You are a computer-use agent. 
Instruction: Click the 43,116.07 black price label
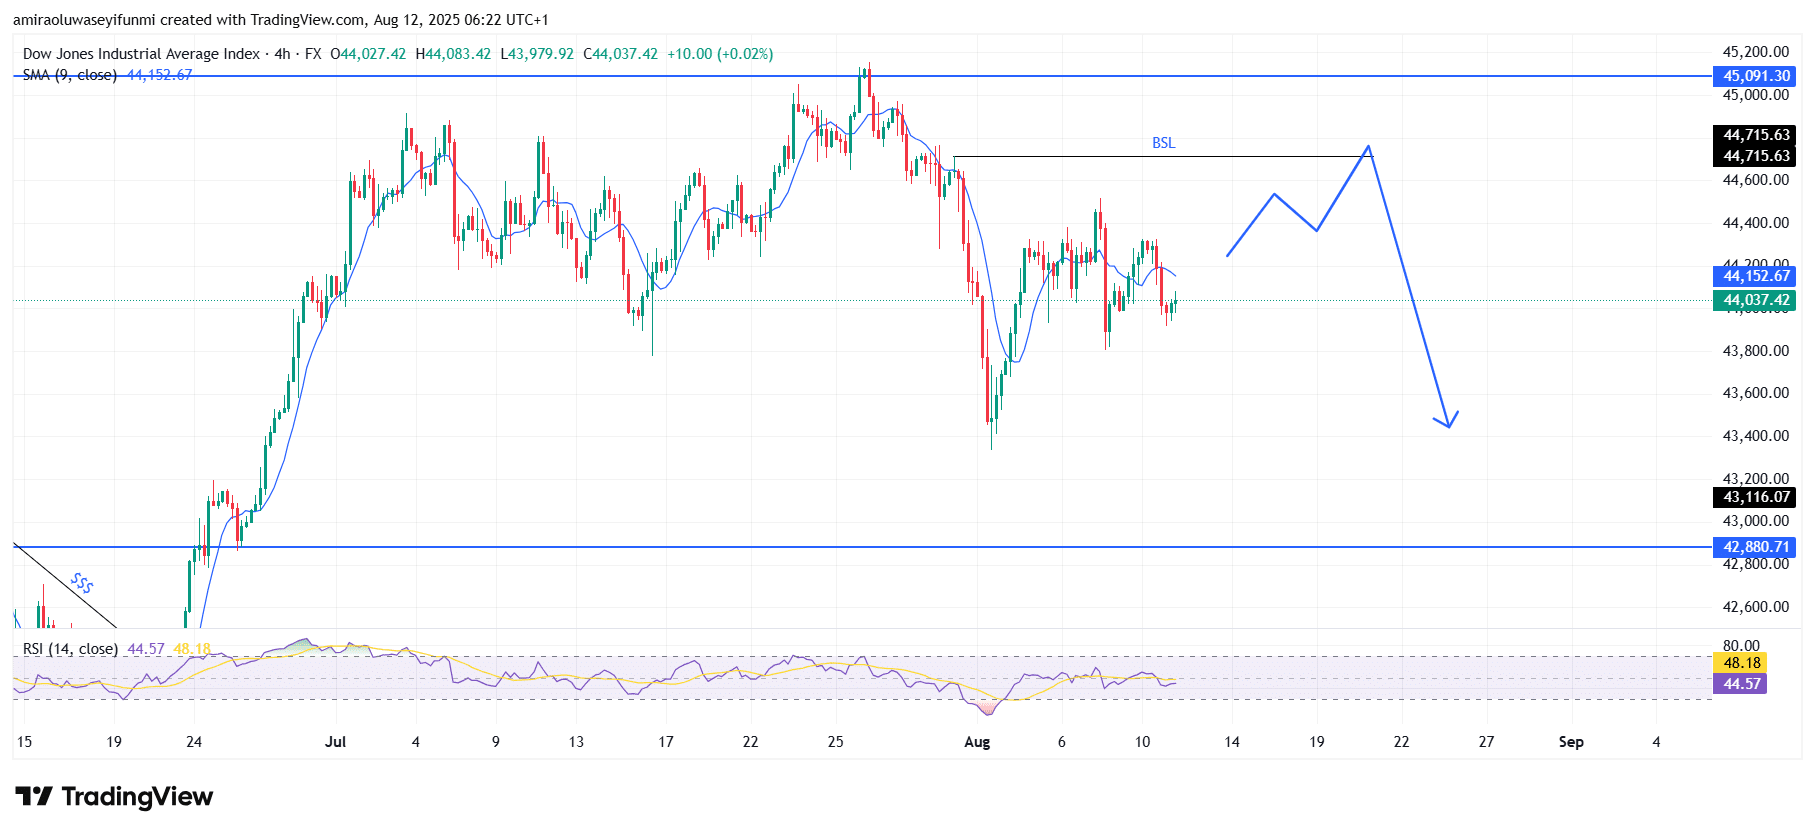tap(1755, 497)
